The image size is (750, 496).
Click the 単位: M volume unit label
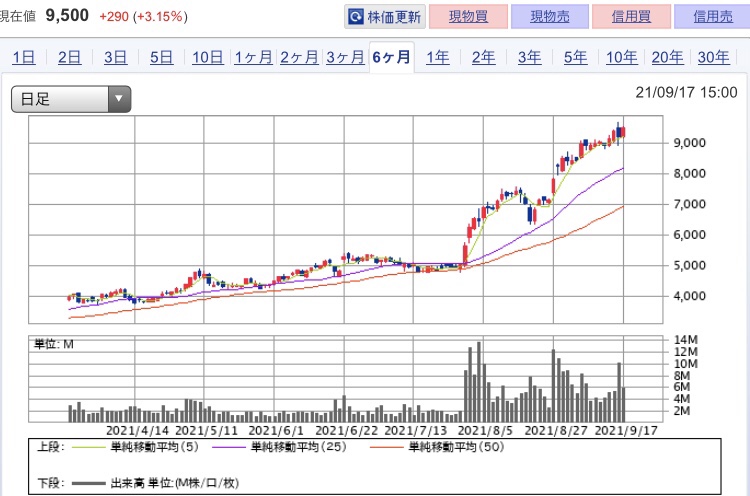point(54,344)
